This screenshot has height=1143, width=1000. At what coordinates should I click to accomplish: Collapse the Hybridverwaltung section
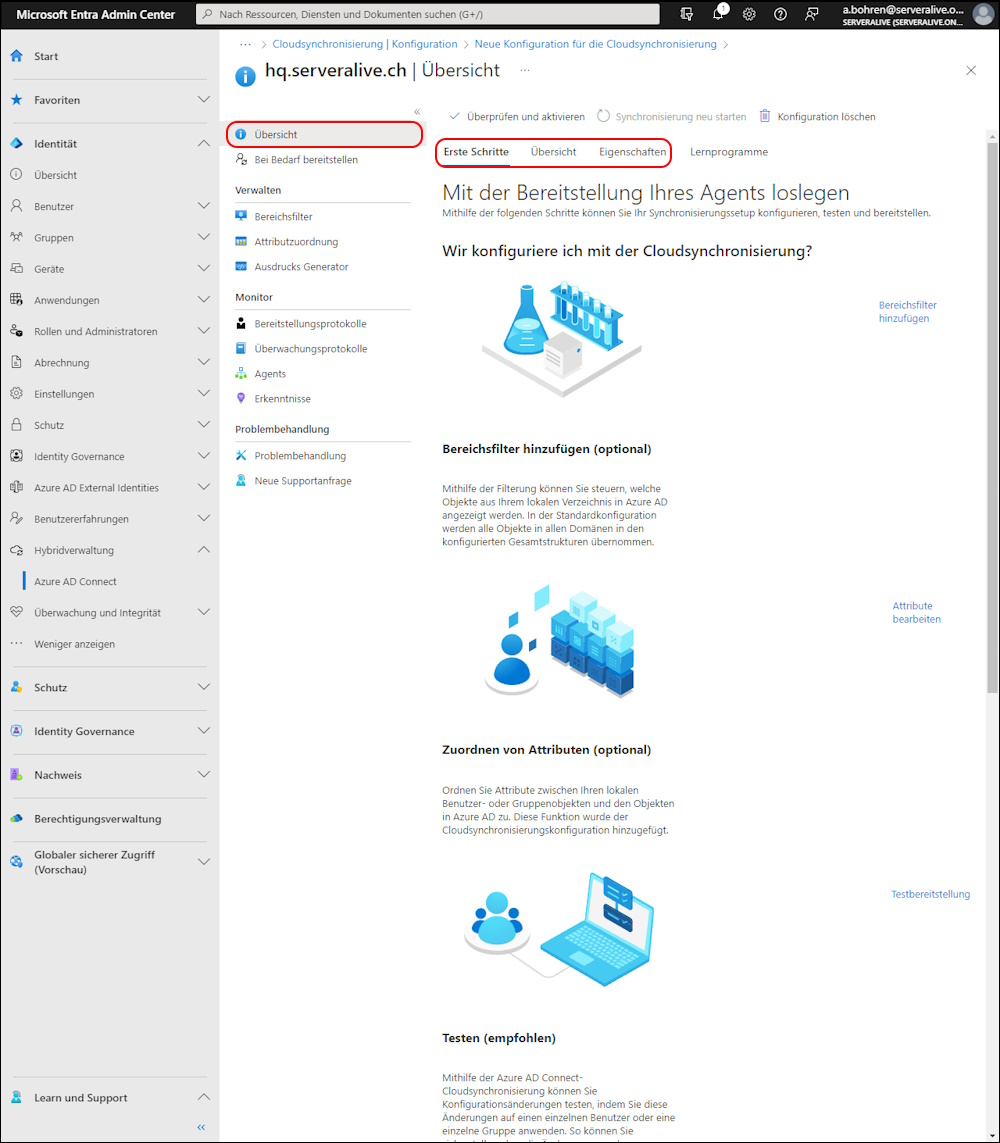tap(204, 550)
